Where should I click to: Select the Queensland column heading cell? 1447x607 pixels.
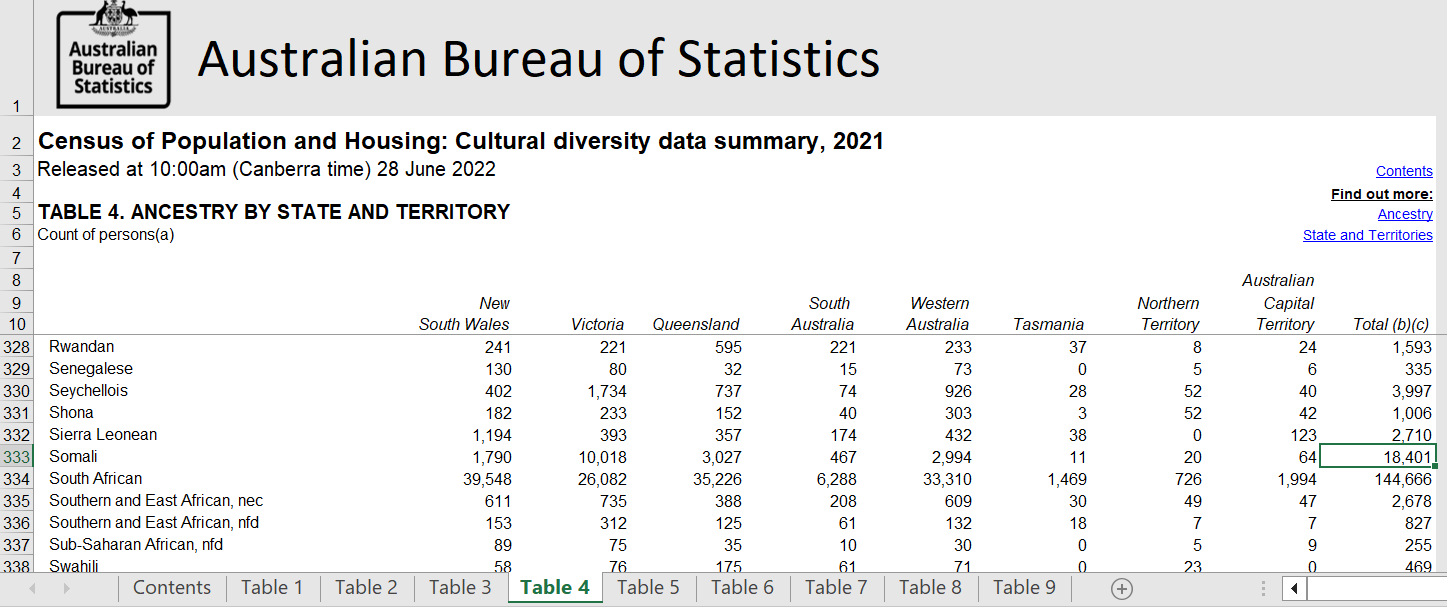point(696,324)
